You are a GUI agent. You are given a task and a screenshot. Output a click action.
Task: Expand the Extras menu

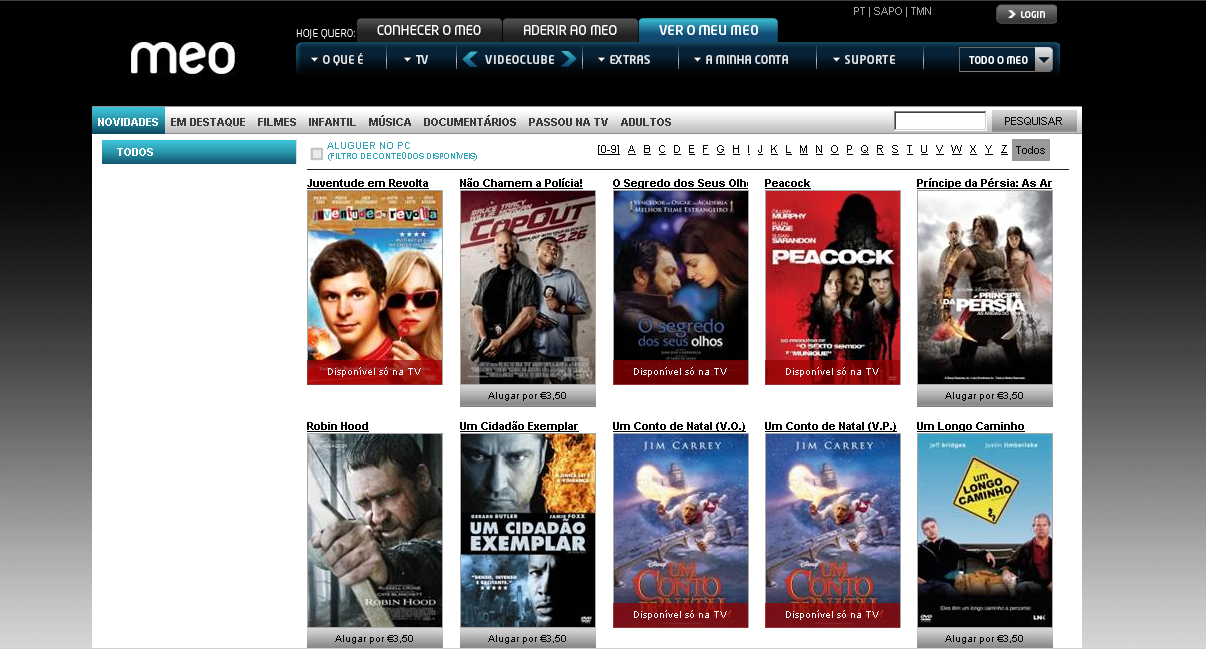624,60
